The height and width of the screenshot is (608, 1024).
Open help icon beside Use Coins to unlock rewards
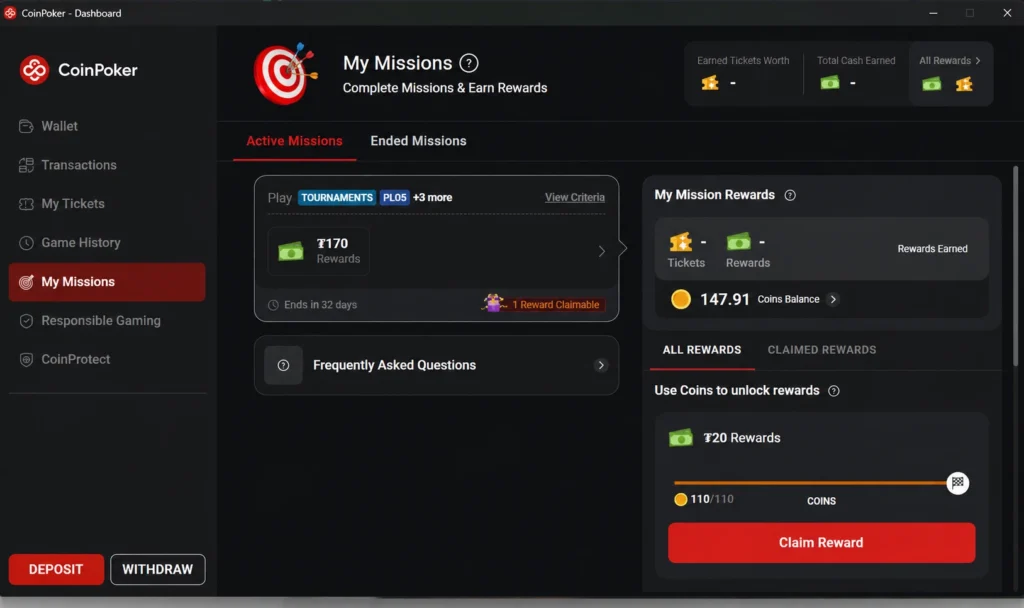(834, 391)
